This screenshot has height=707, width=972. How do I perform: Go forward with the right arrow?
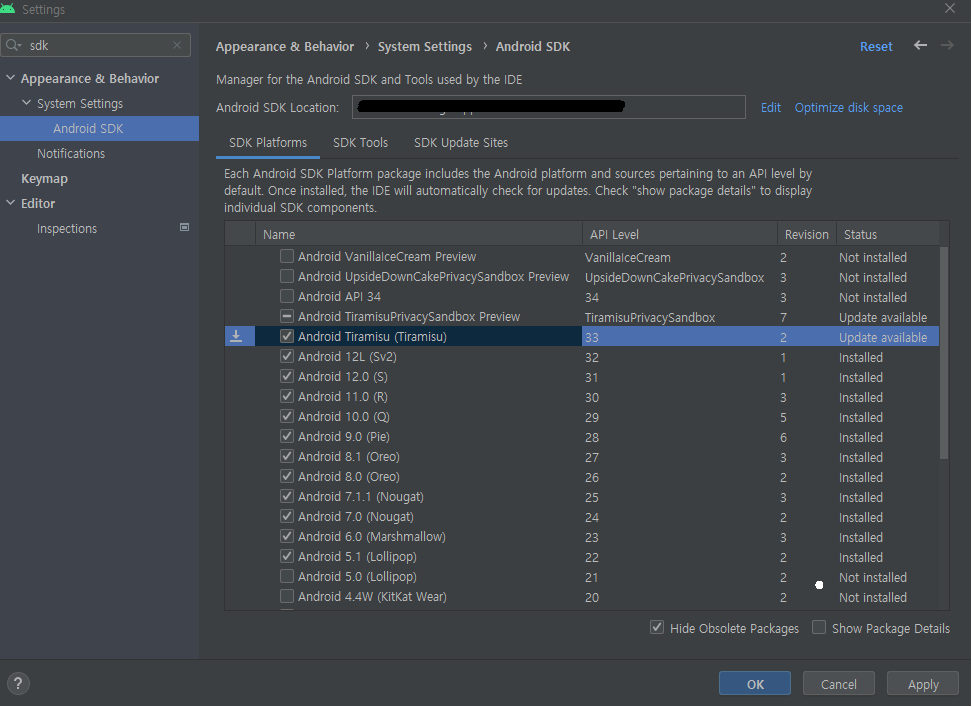coord(947,45)
